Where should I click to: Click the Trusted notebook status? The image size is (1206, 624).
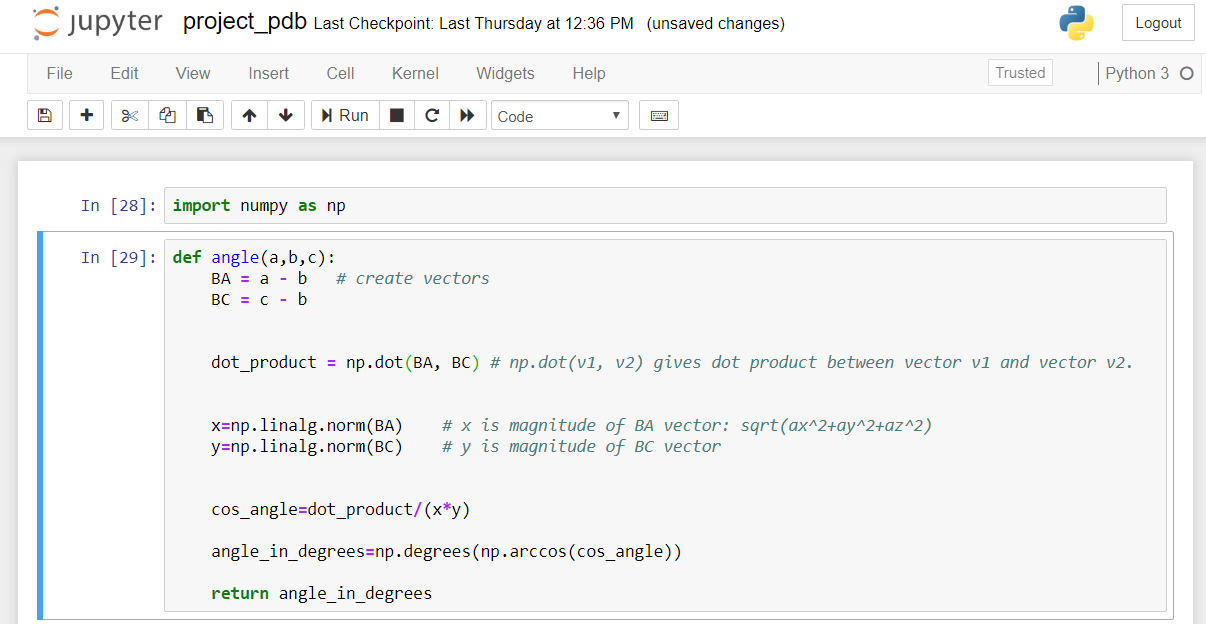point(1019,72)
